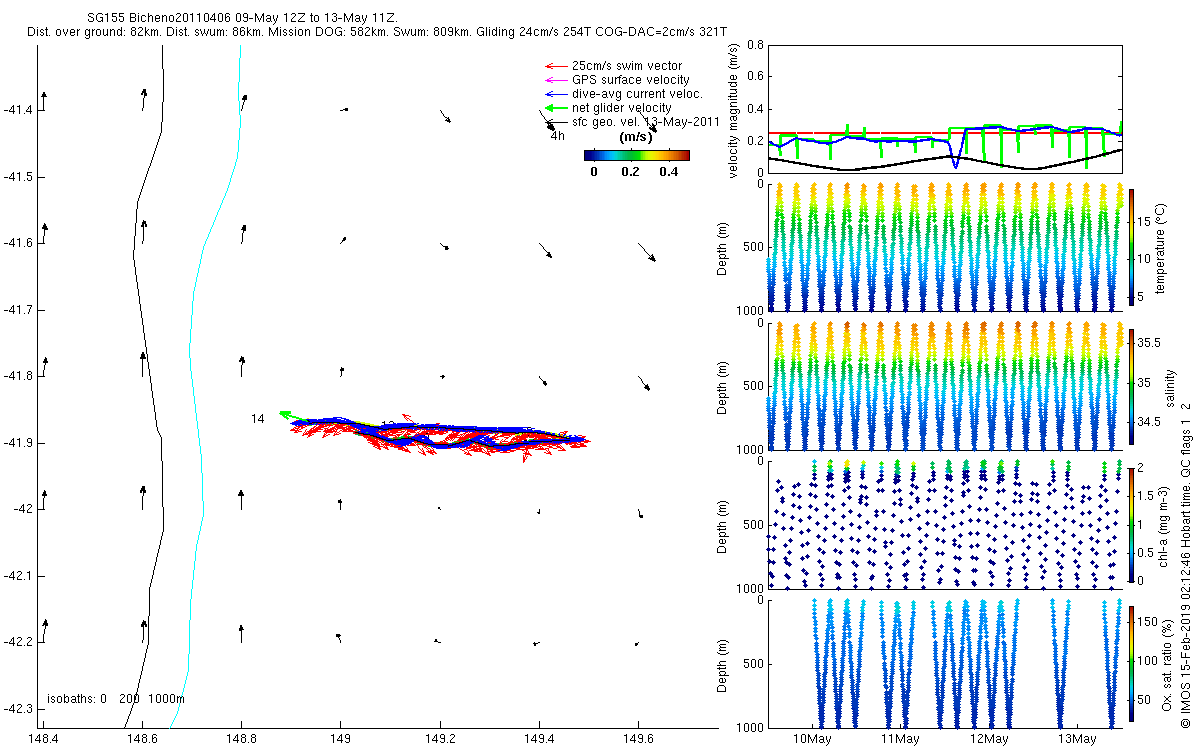The height and width of the screenshot is (750, 1200).
Task: Click the 'isobaths: 0 200 1000m' label
Action: tap(116, 699)
